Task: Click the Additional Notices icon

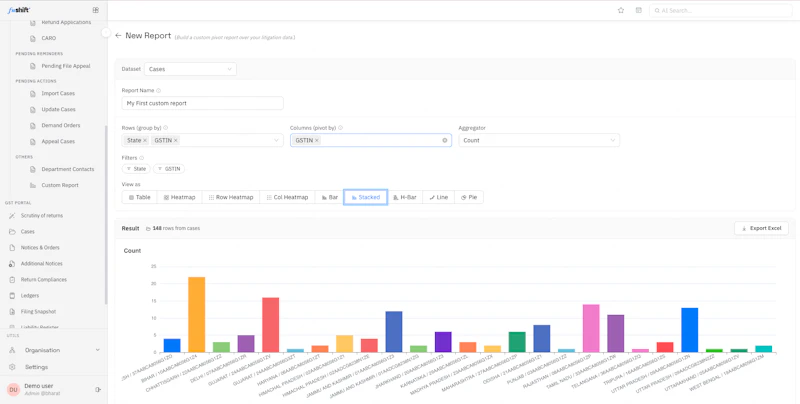Action: click(12, 264)
